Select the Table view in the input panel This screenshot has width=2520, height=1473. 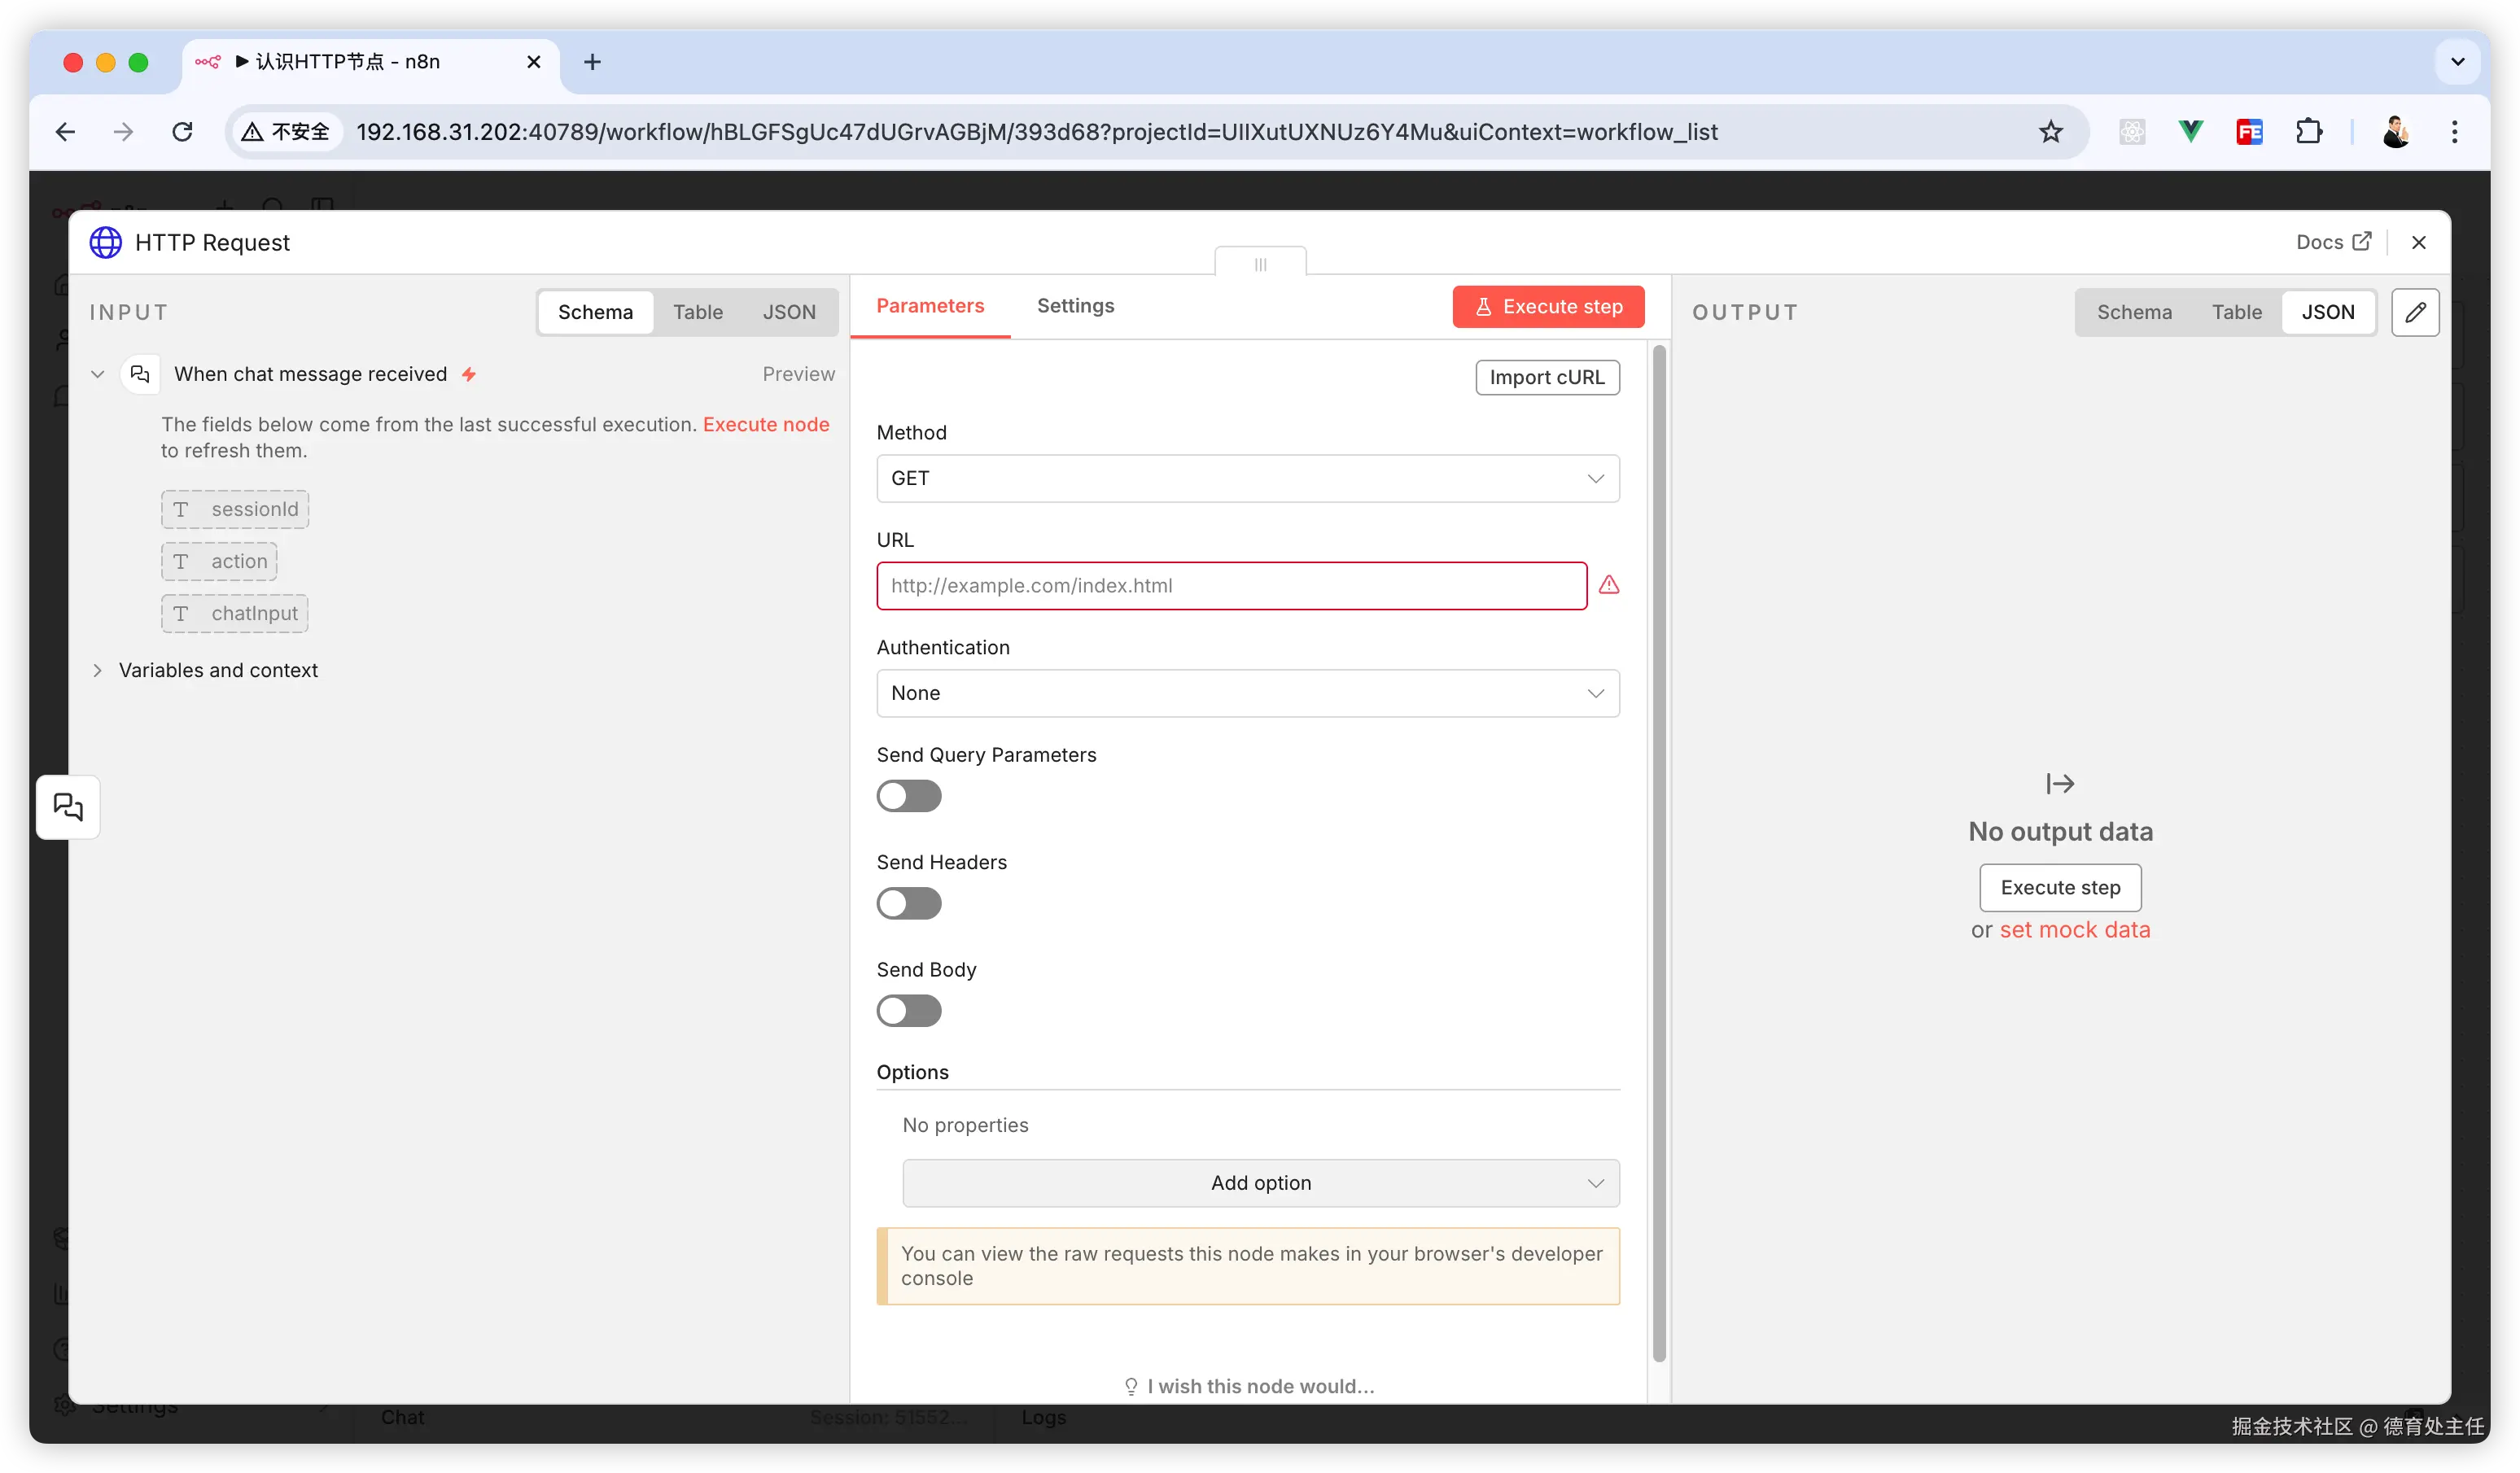click(x=697, y=312)
